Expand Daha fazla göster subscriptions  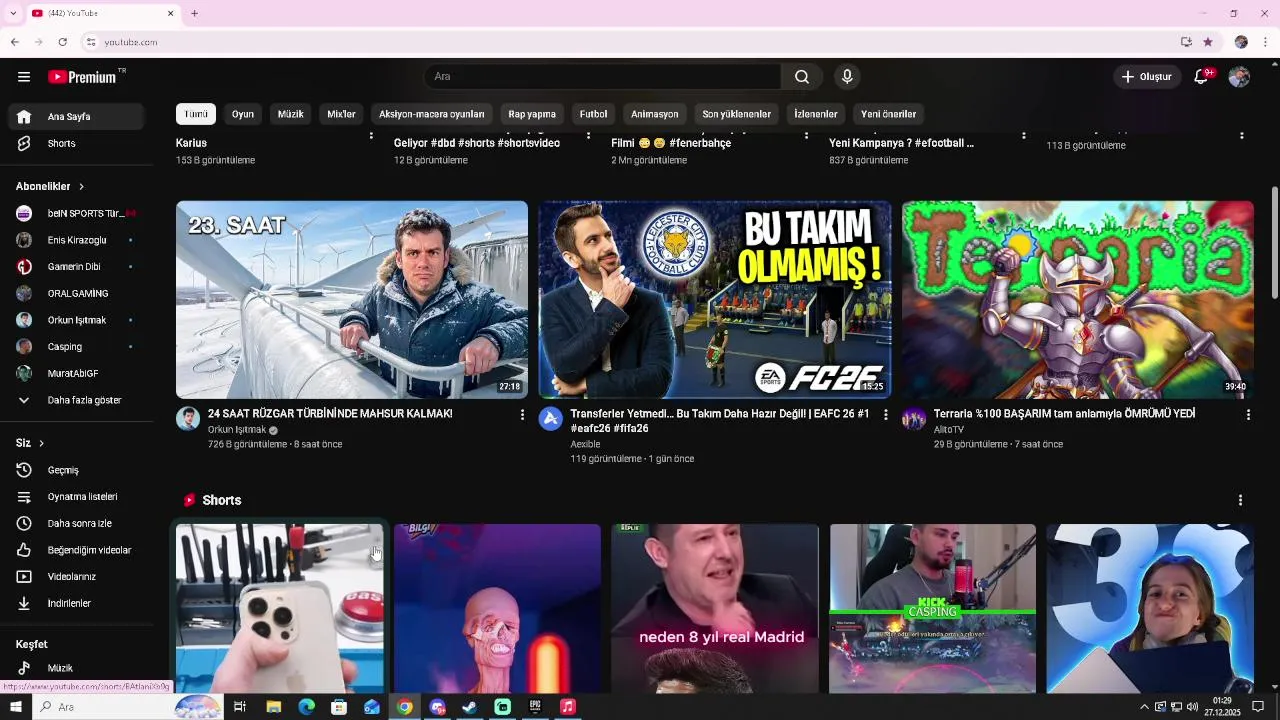(x=76, y=400)
